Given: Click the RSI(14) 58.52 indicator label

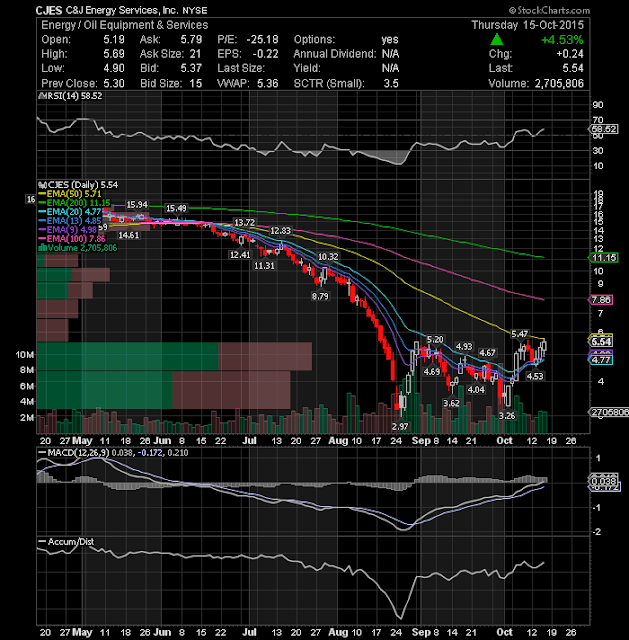Looking at the screenshot, I should pyautogui.click(x=73, y=96).
